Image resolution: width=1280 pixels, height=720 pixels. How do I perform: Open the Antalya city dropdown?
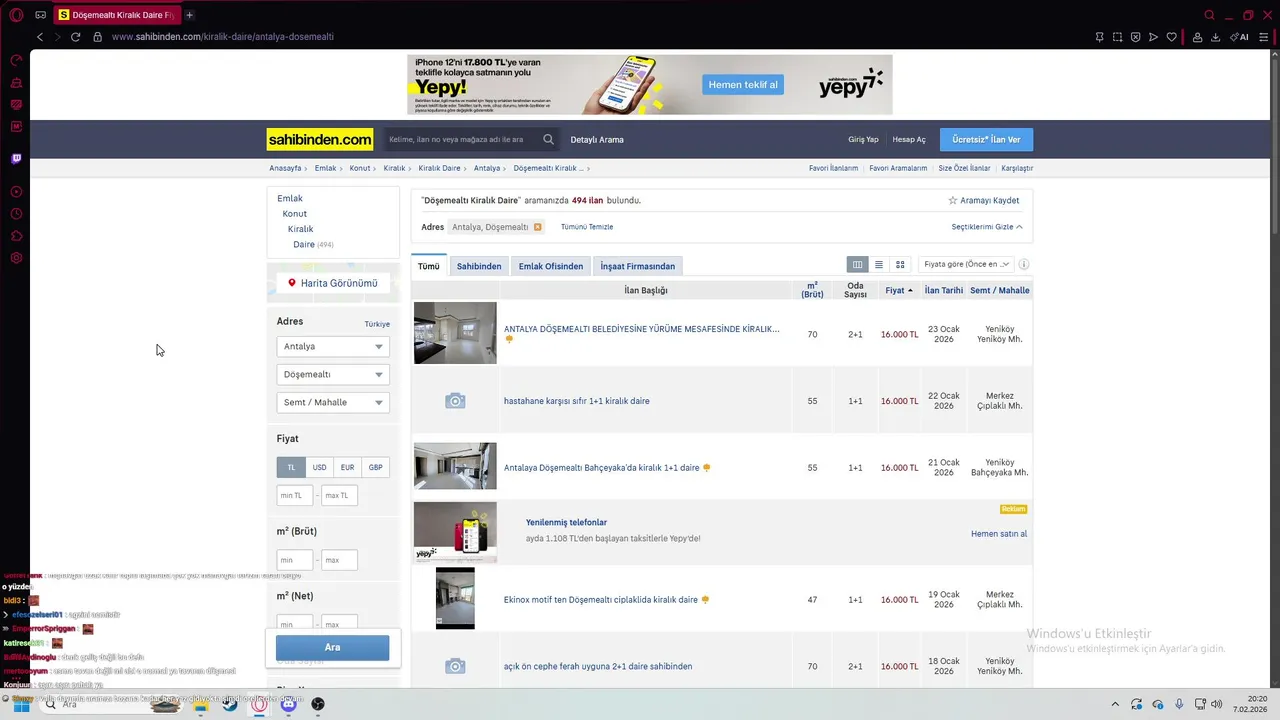click(x=333, y=347)
